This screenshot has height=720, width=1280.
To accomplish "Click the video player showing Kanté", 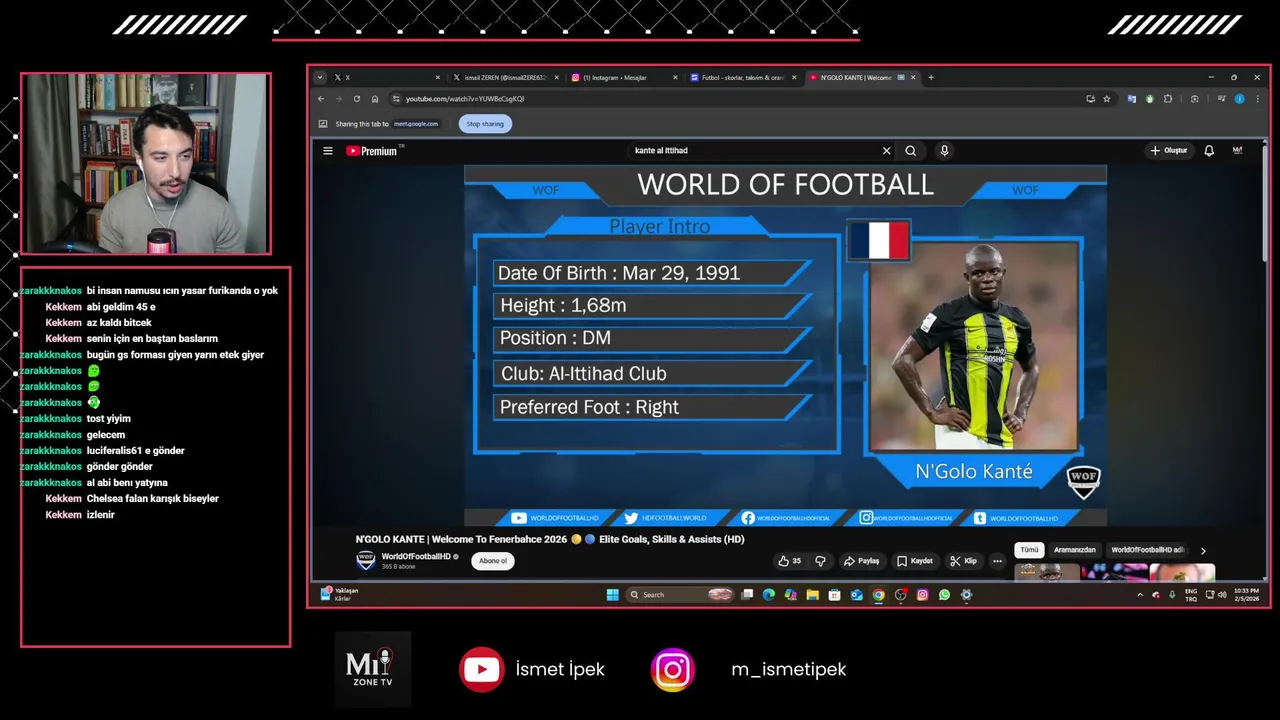I will (x=785, y=346).
